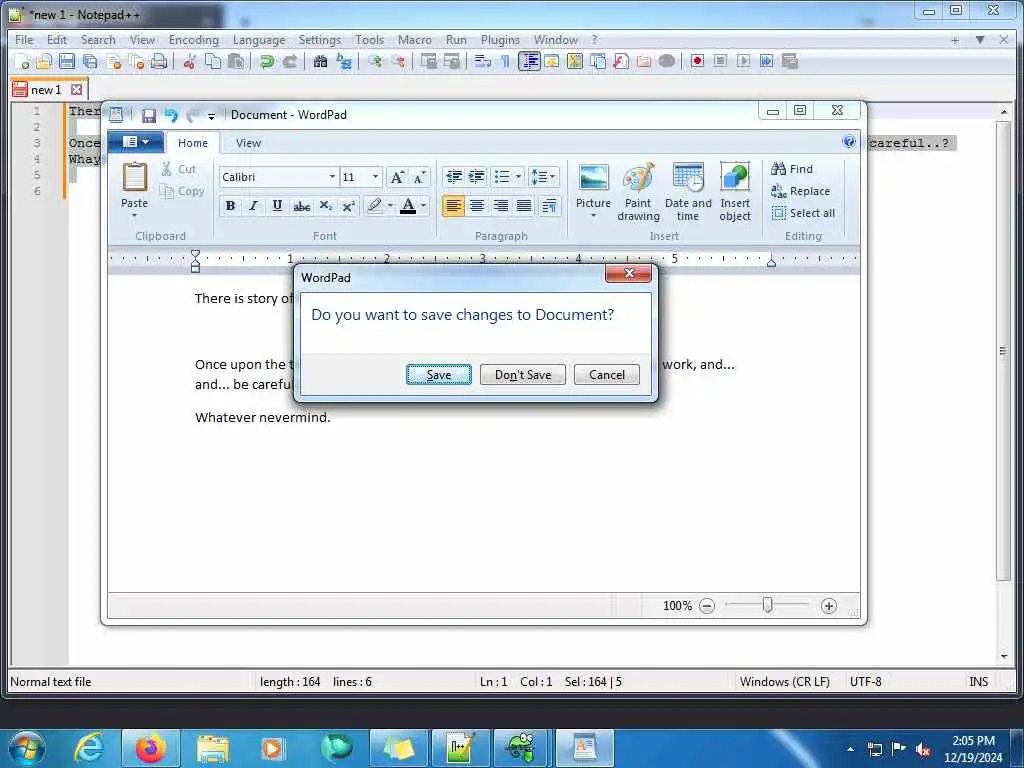Increase indent in WordPad
This screenshot has height=768, width=1024.
[x=477, y=177]
